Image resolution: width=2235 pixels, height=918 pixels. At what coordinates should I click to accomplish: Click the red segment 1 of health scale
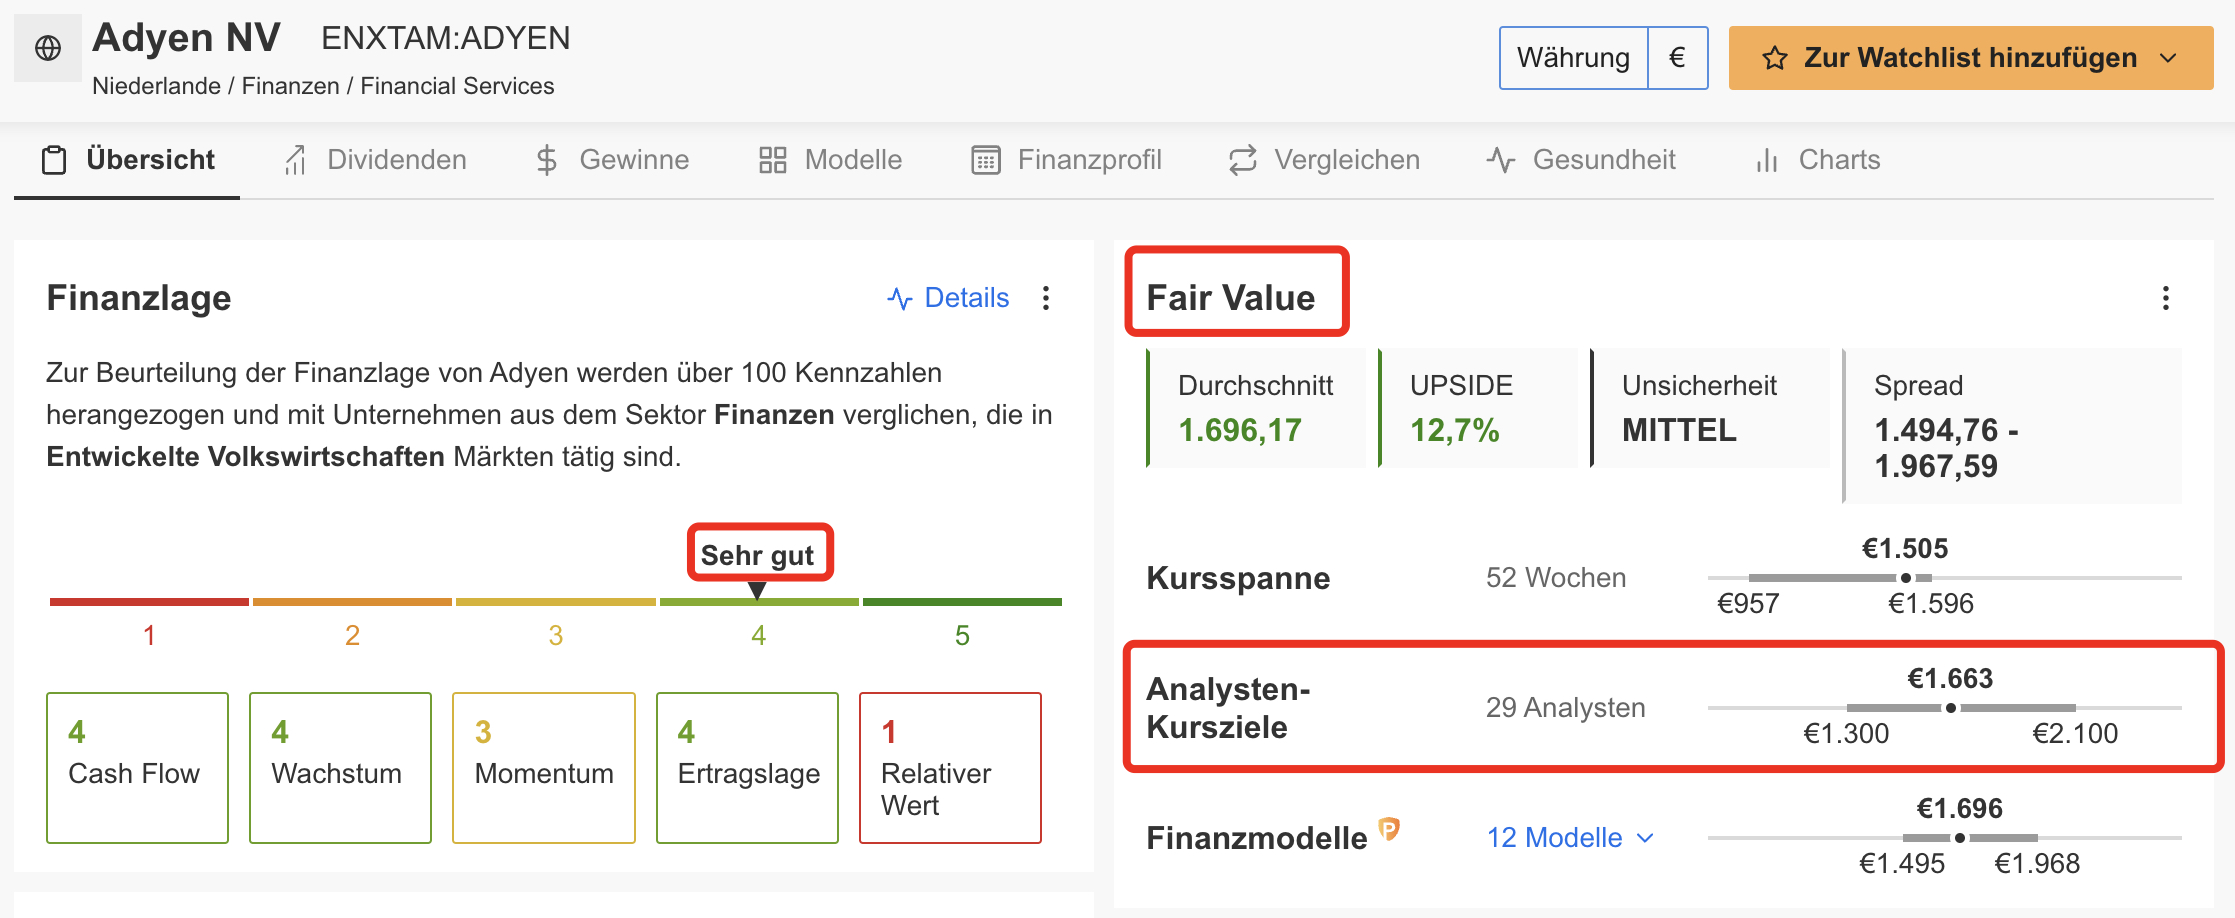[149, 602]
